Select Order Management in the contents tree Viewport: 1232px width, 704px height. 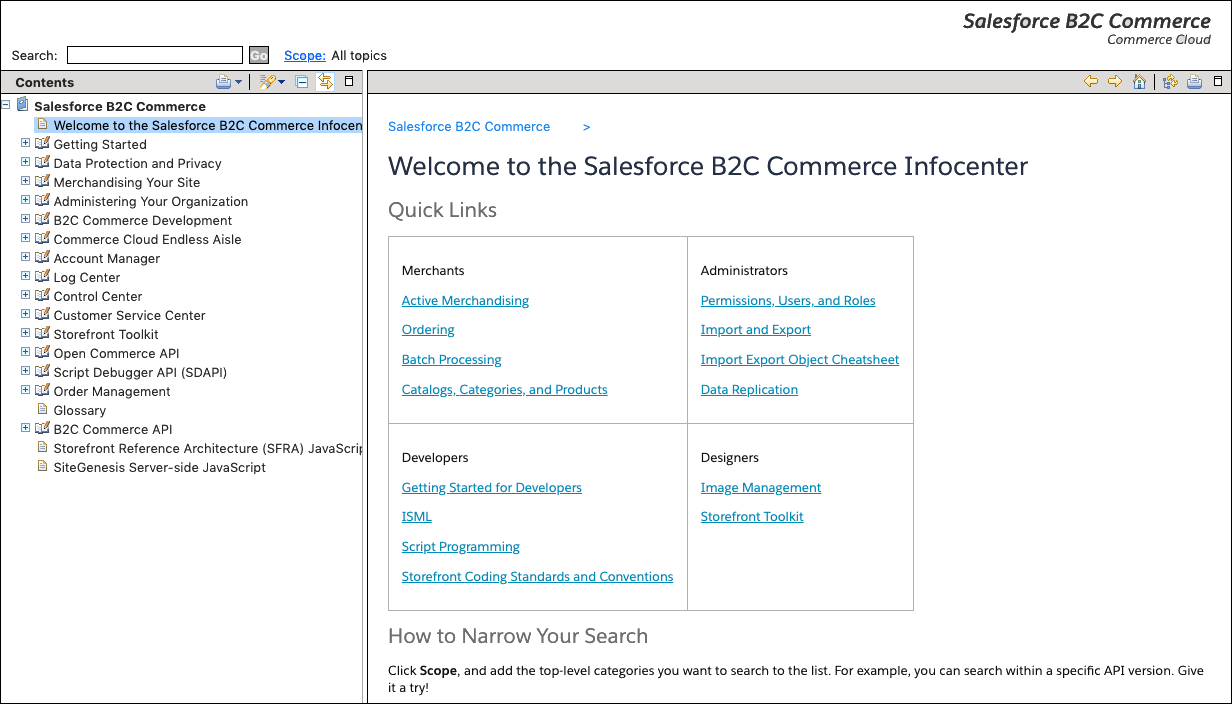(112, 391)
